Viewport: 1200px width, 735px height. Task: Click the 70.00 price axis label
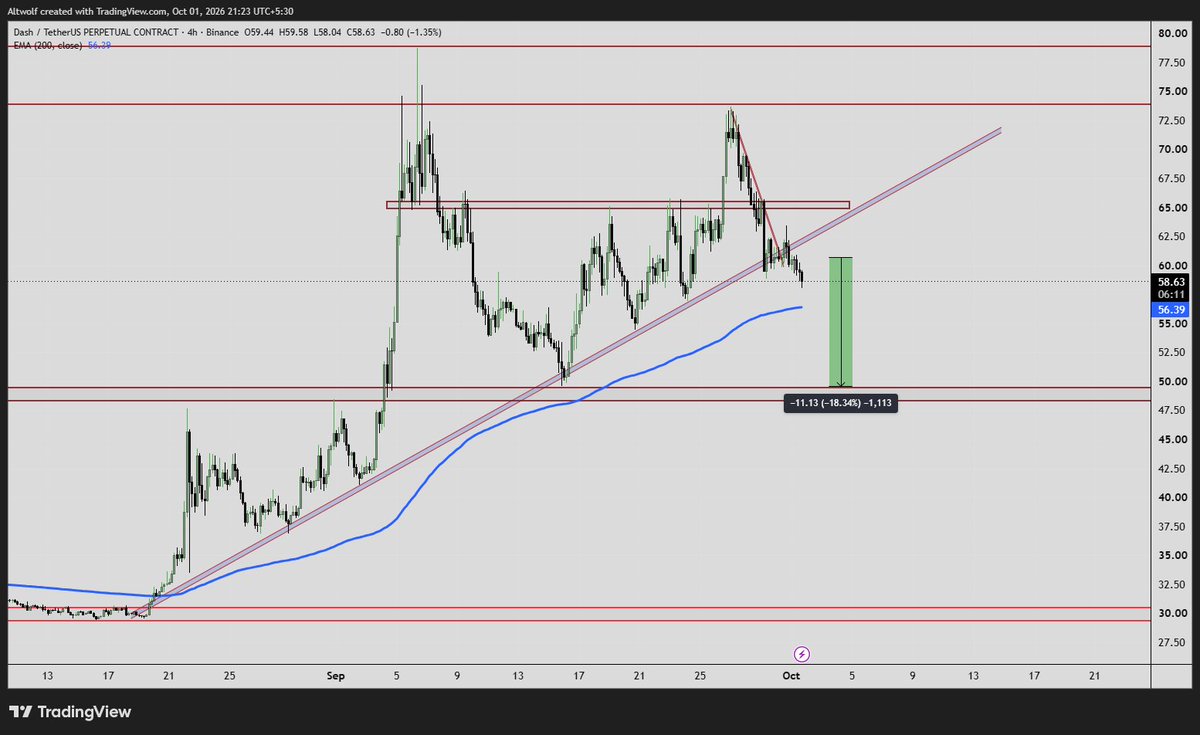(1173, 149)
